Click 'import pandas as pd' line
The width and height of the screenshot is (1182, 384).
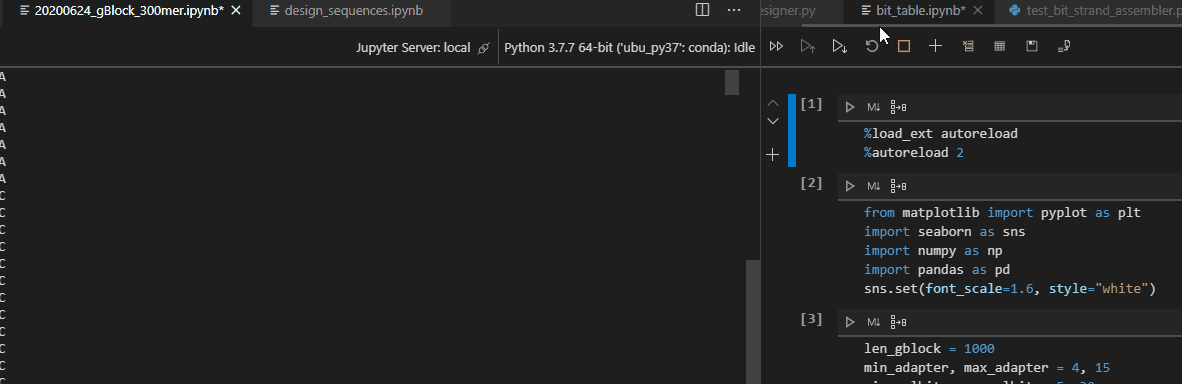pos(937,269)
